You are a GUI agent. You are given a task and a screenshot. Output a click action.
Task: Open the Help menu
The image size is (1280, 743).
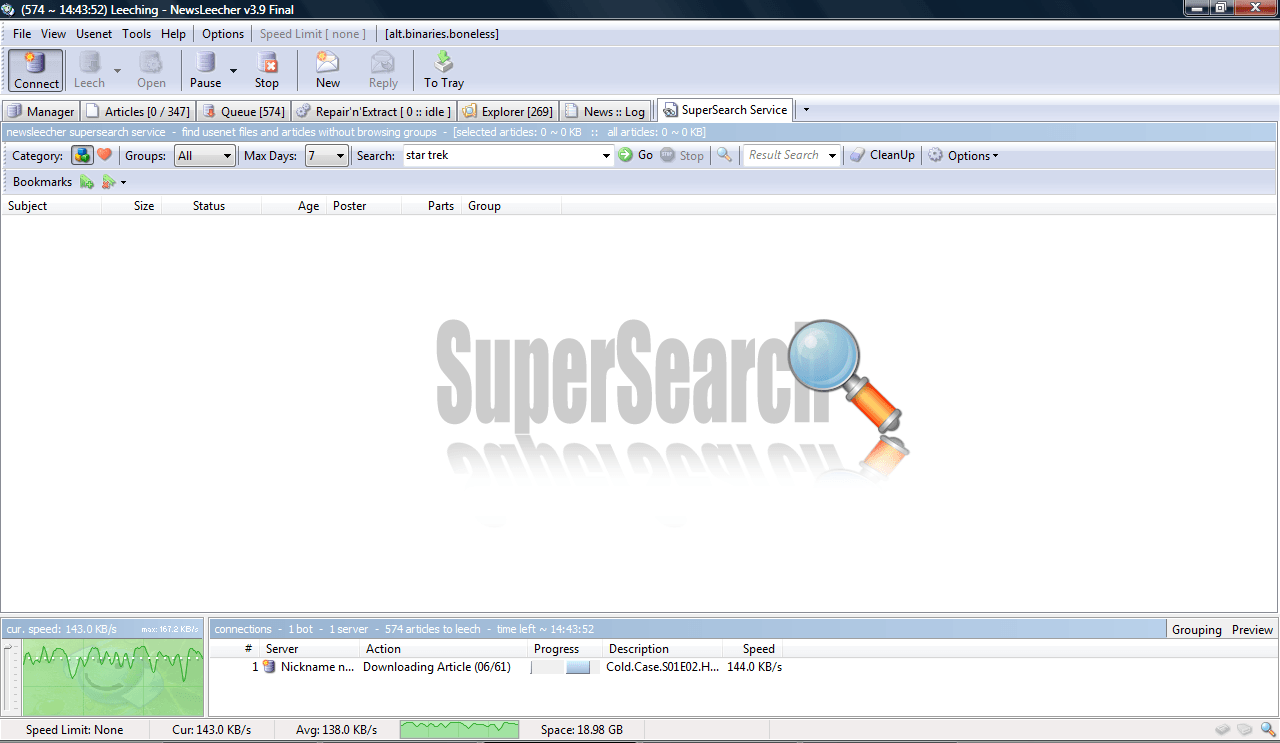tap(174, 34)
